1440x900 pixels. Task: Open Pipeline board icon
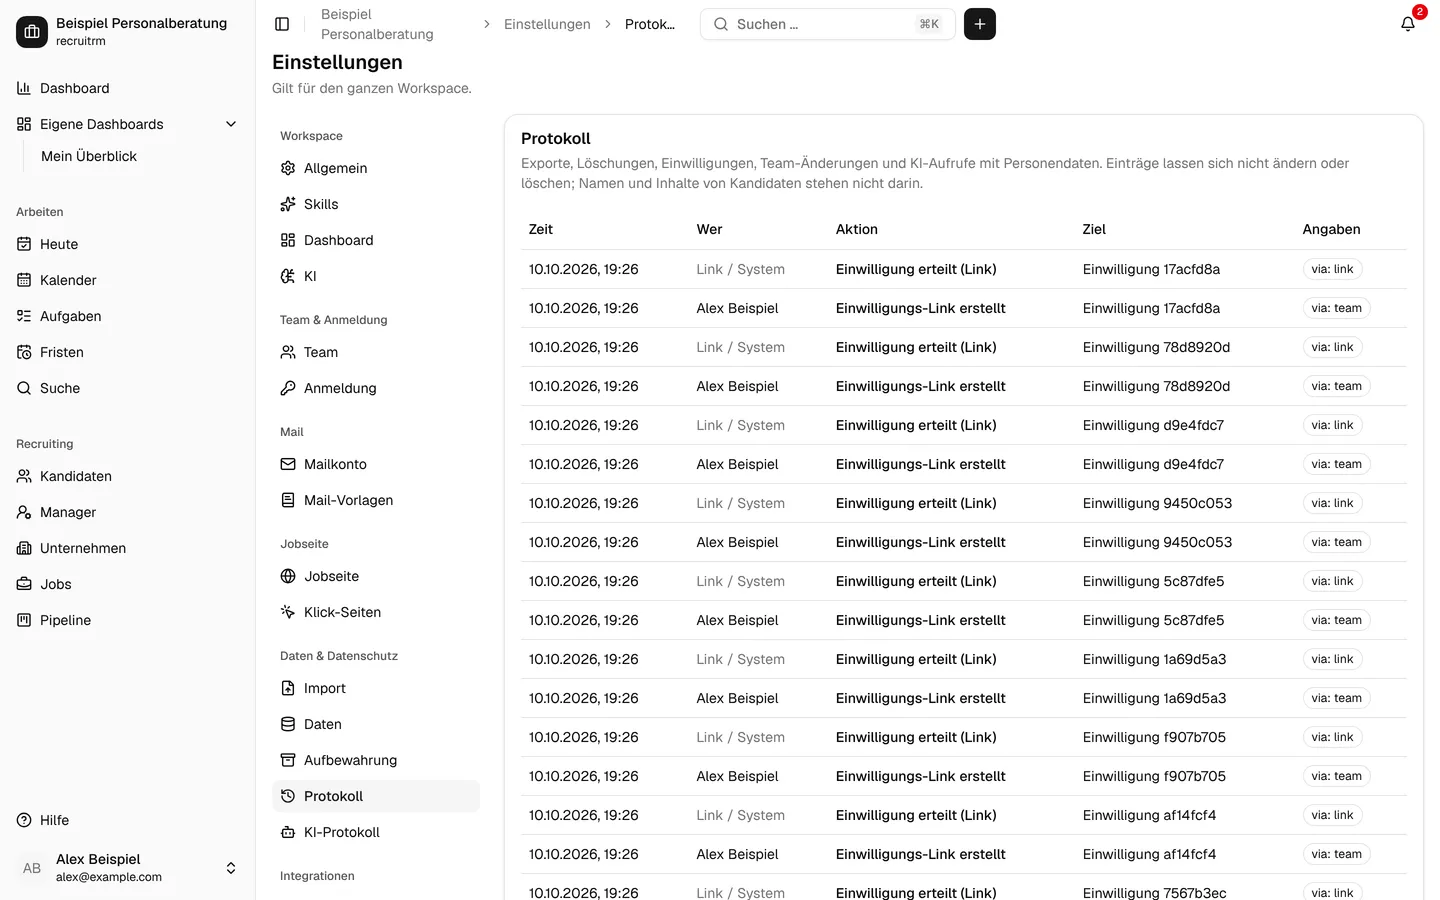[24, 620]
